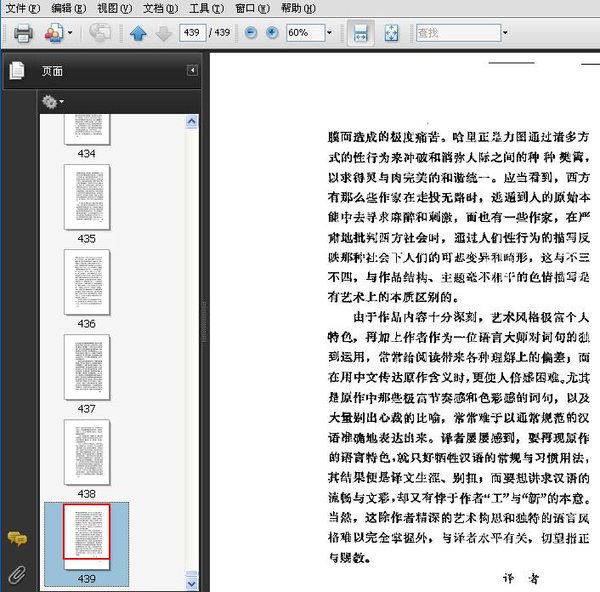Open the 文件 (File) menu
This screenshot has width=600, height=592.
(23, 8)
